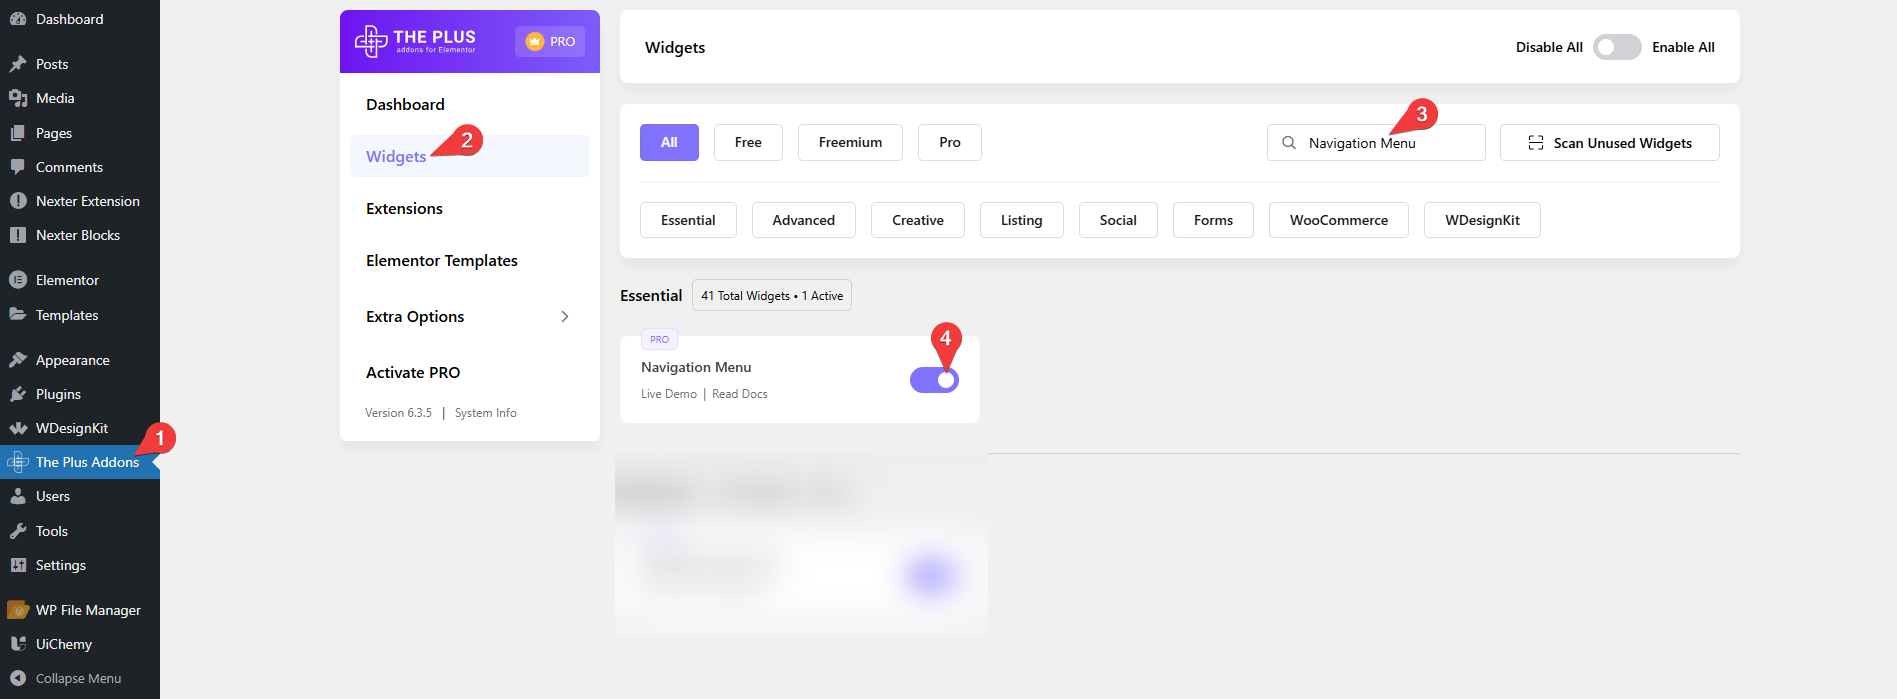Toggle the Navigation Menu widget switch
Image resolution: width=1897 pixels, height=699 pixels.
(x=934, y=380)
